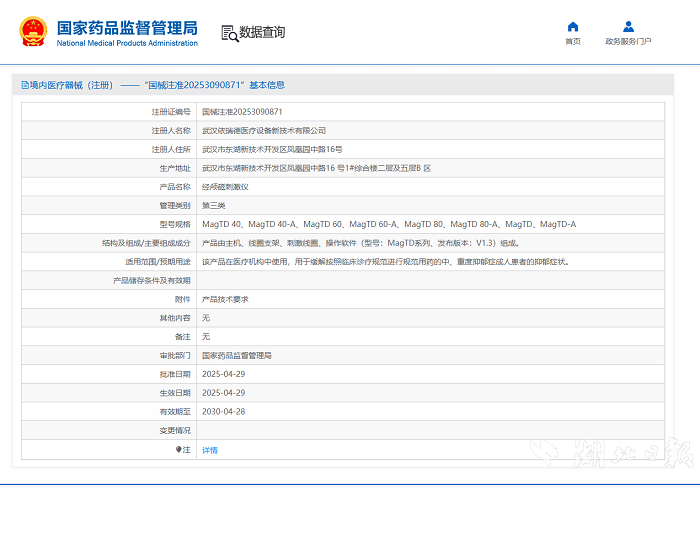This screenshot has width=700, height=545.
Task: Click the 2025-04-29 value in 生效日期 row
Action: click(x=224, y=393)
